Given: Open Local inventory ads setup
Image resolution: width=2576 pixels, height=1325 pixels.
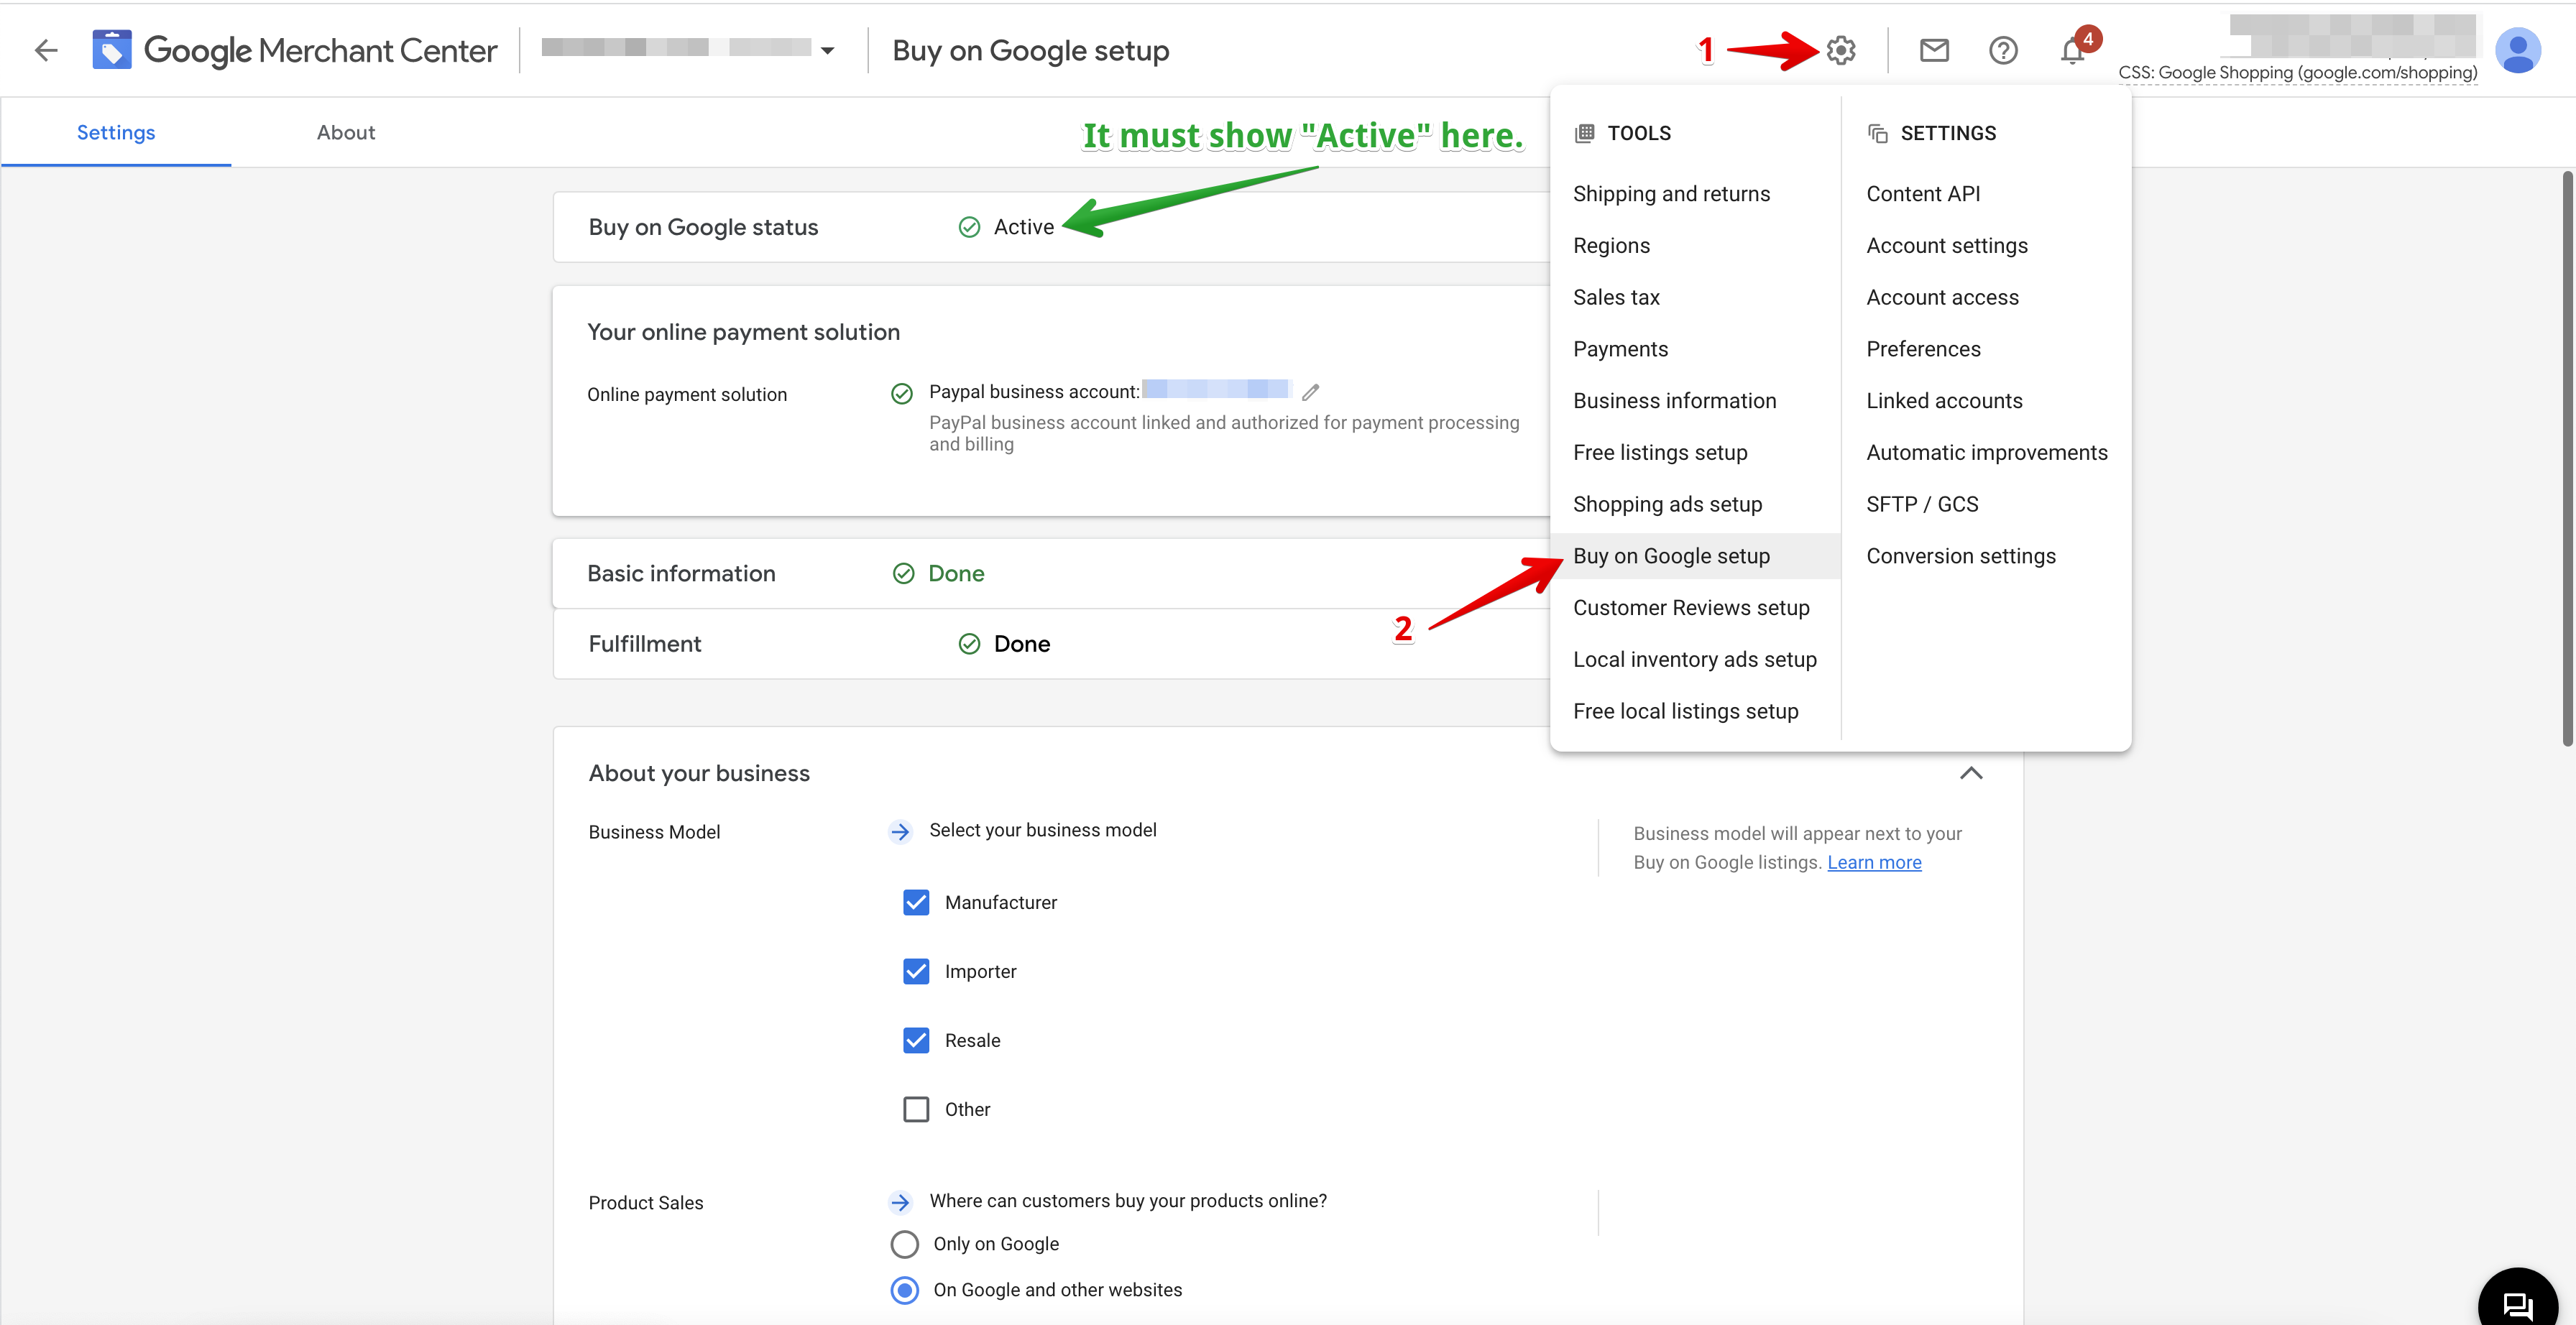Looking at the screenshot, I should [1694, 659].
